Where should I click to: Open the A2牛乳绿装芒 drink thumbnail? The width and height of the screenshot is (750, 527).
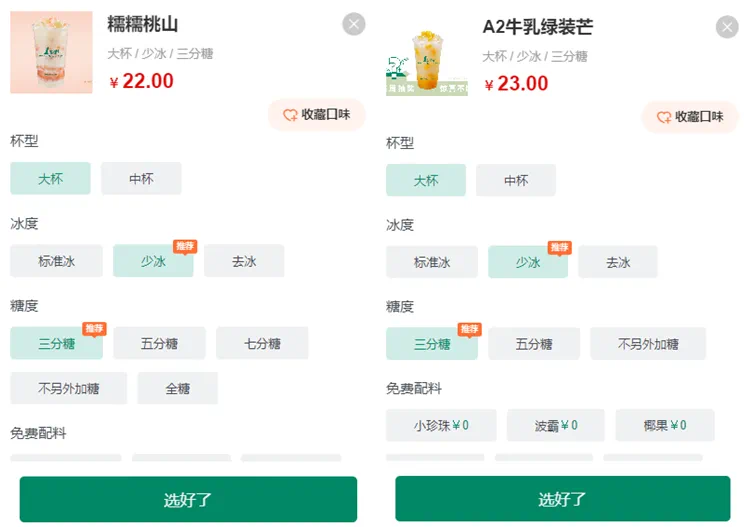tap(427, 55)
